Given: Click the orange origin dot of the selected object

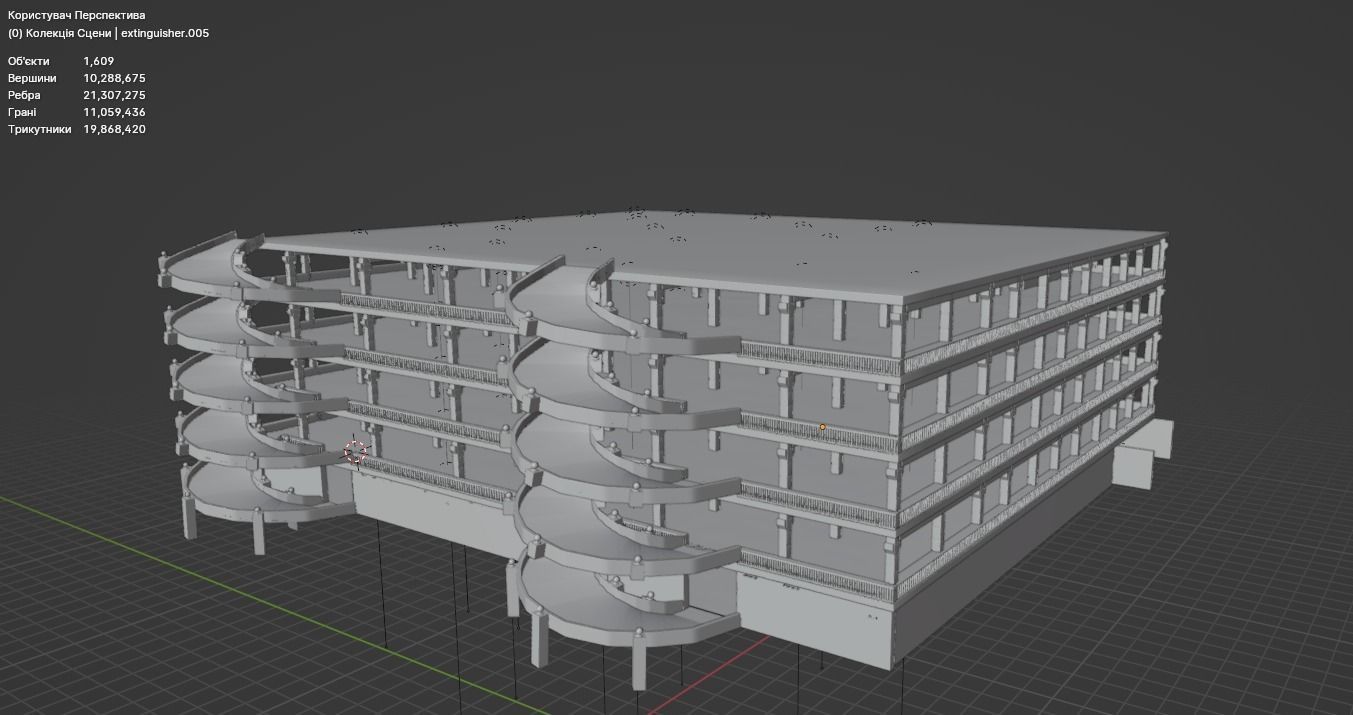Looking at the screenshot, I should tap(823, 427).
